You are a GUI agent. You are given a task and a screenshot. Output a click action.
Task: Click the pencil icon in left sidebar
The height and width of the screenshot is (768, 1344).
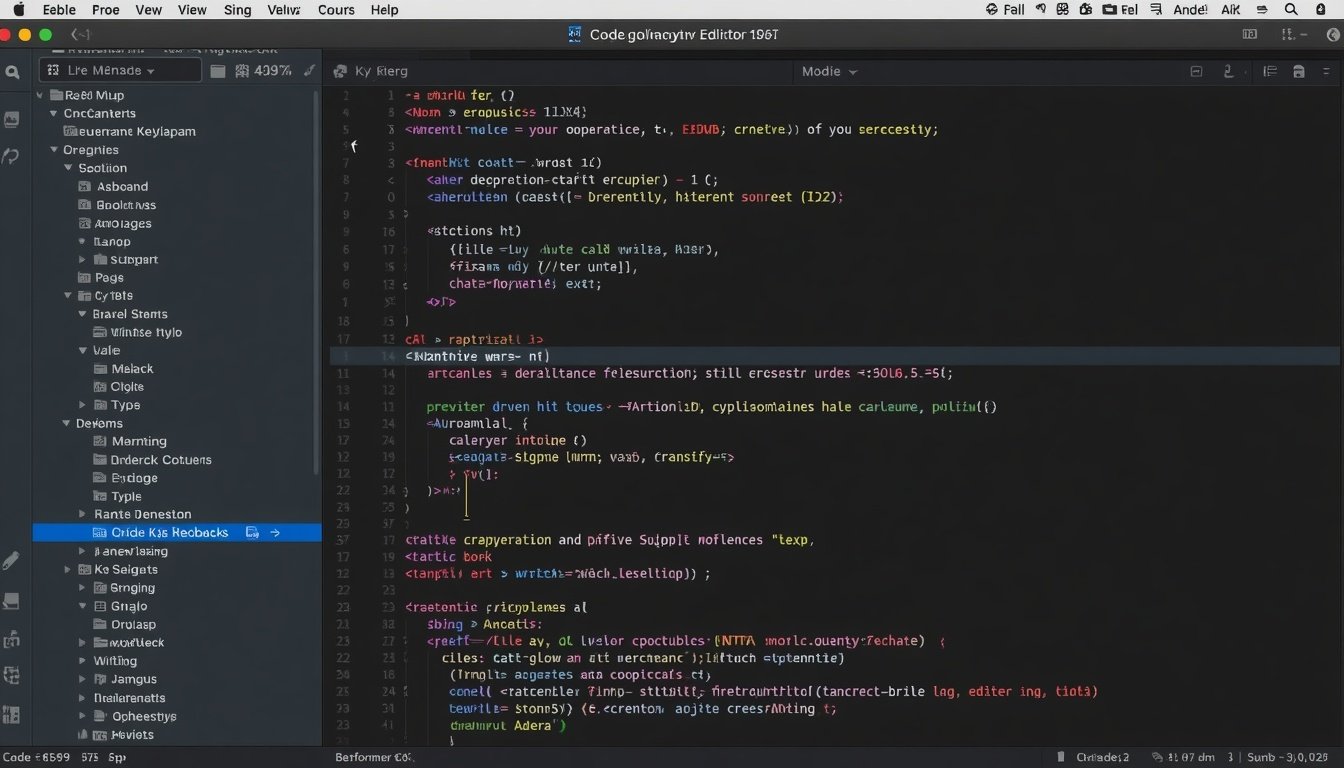(11, 561)
